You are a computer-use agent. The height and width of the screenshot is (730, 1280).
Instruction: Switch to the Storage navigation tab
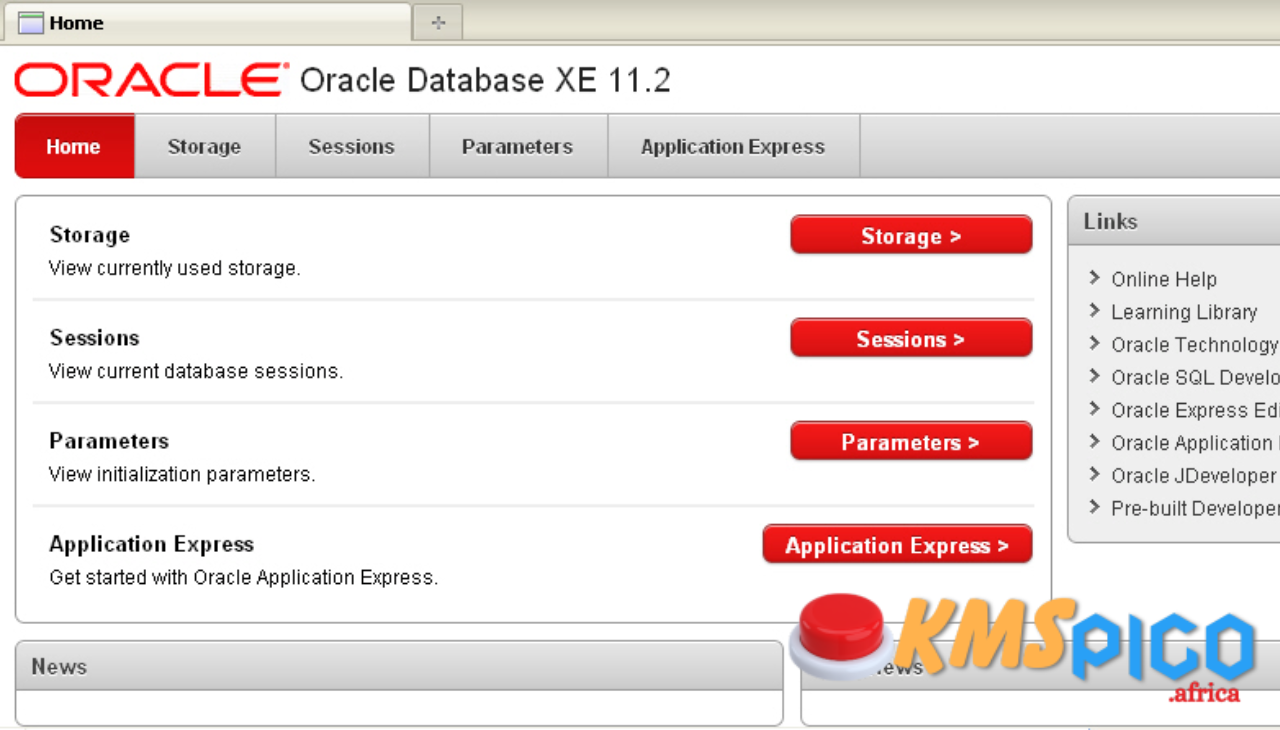[204, 146]
